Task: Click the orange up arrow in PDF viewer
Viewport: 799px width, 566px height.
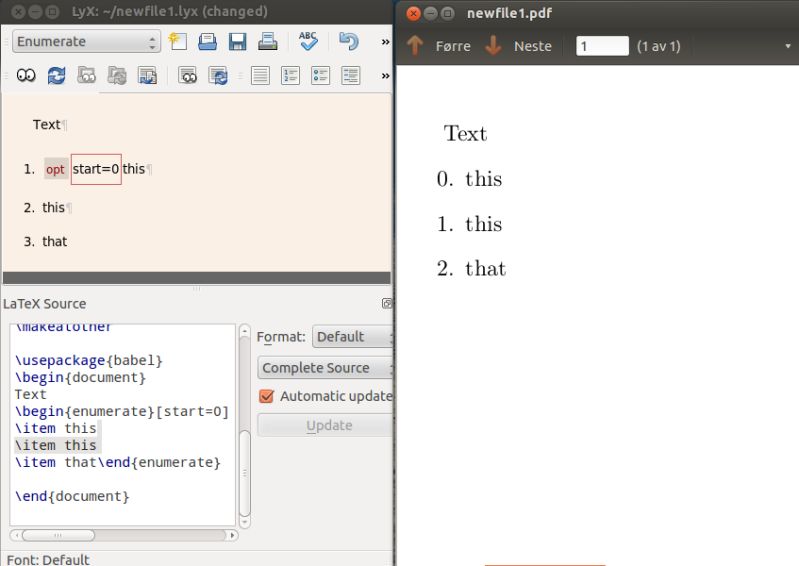Action: tap(415, 46)
